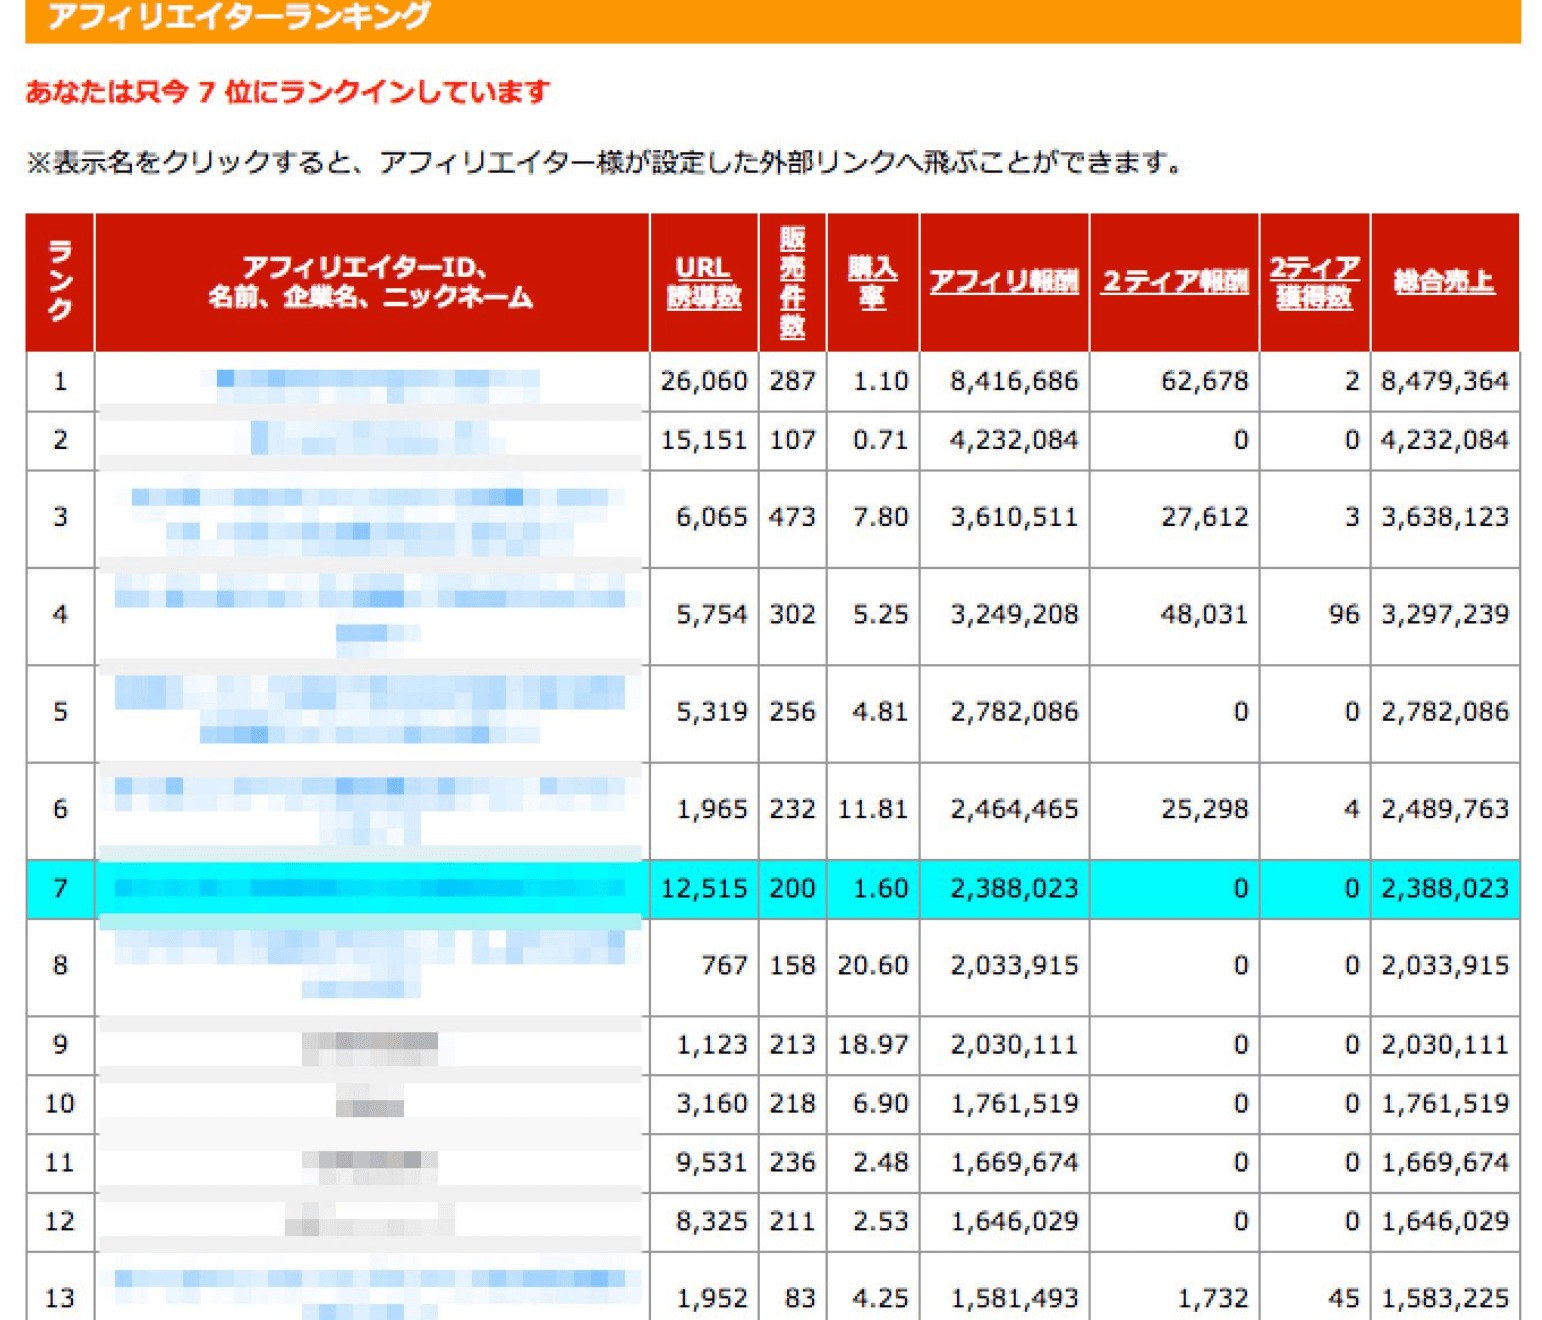Select 2-tier count 96 cell
The image size is (1542, 1320).
(x=1315, y=614)
